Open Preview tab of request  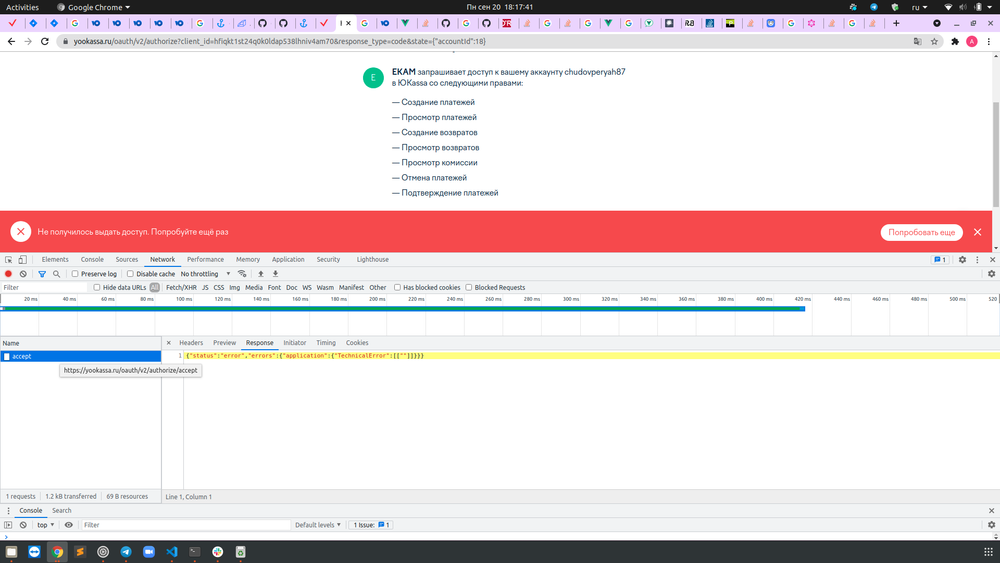pos(224,343)
